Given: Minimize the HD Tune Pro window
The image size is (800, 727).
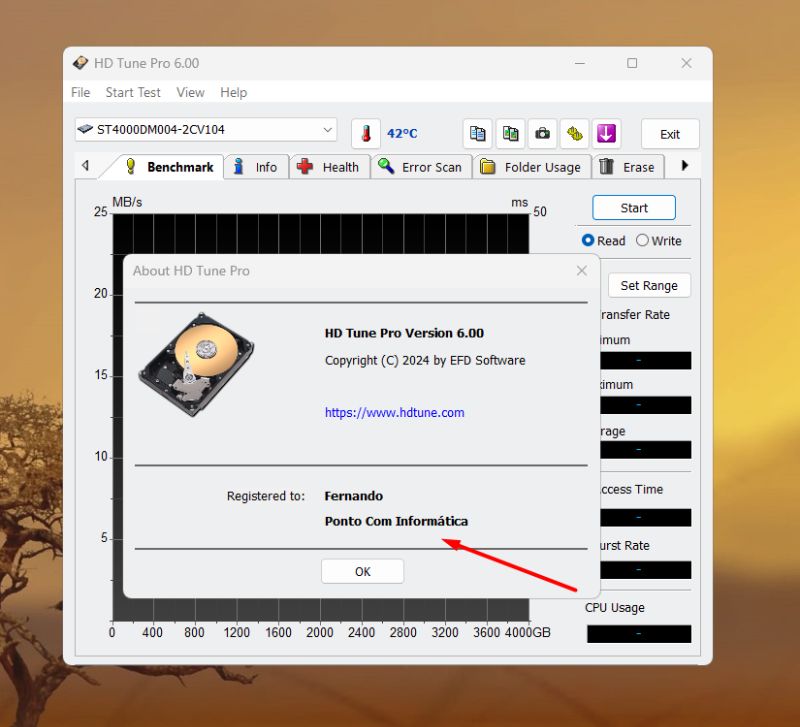Looking at the screenshot, I should (x=580, y=63).
